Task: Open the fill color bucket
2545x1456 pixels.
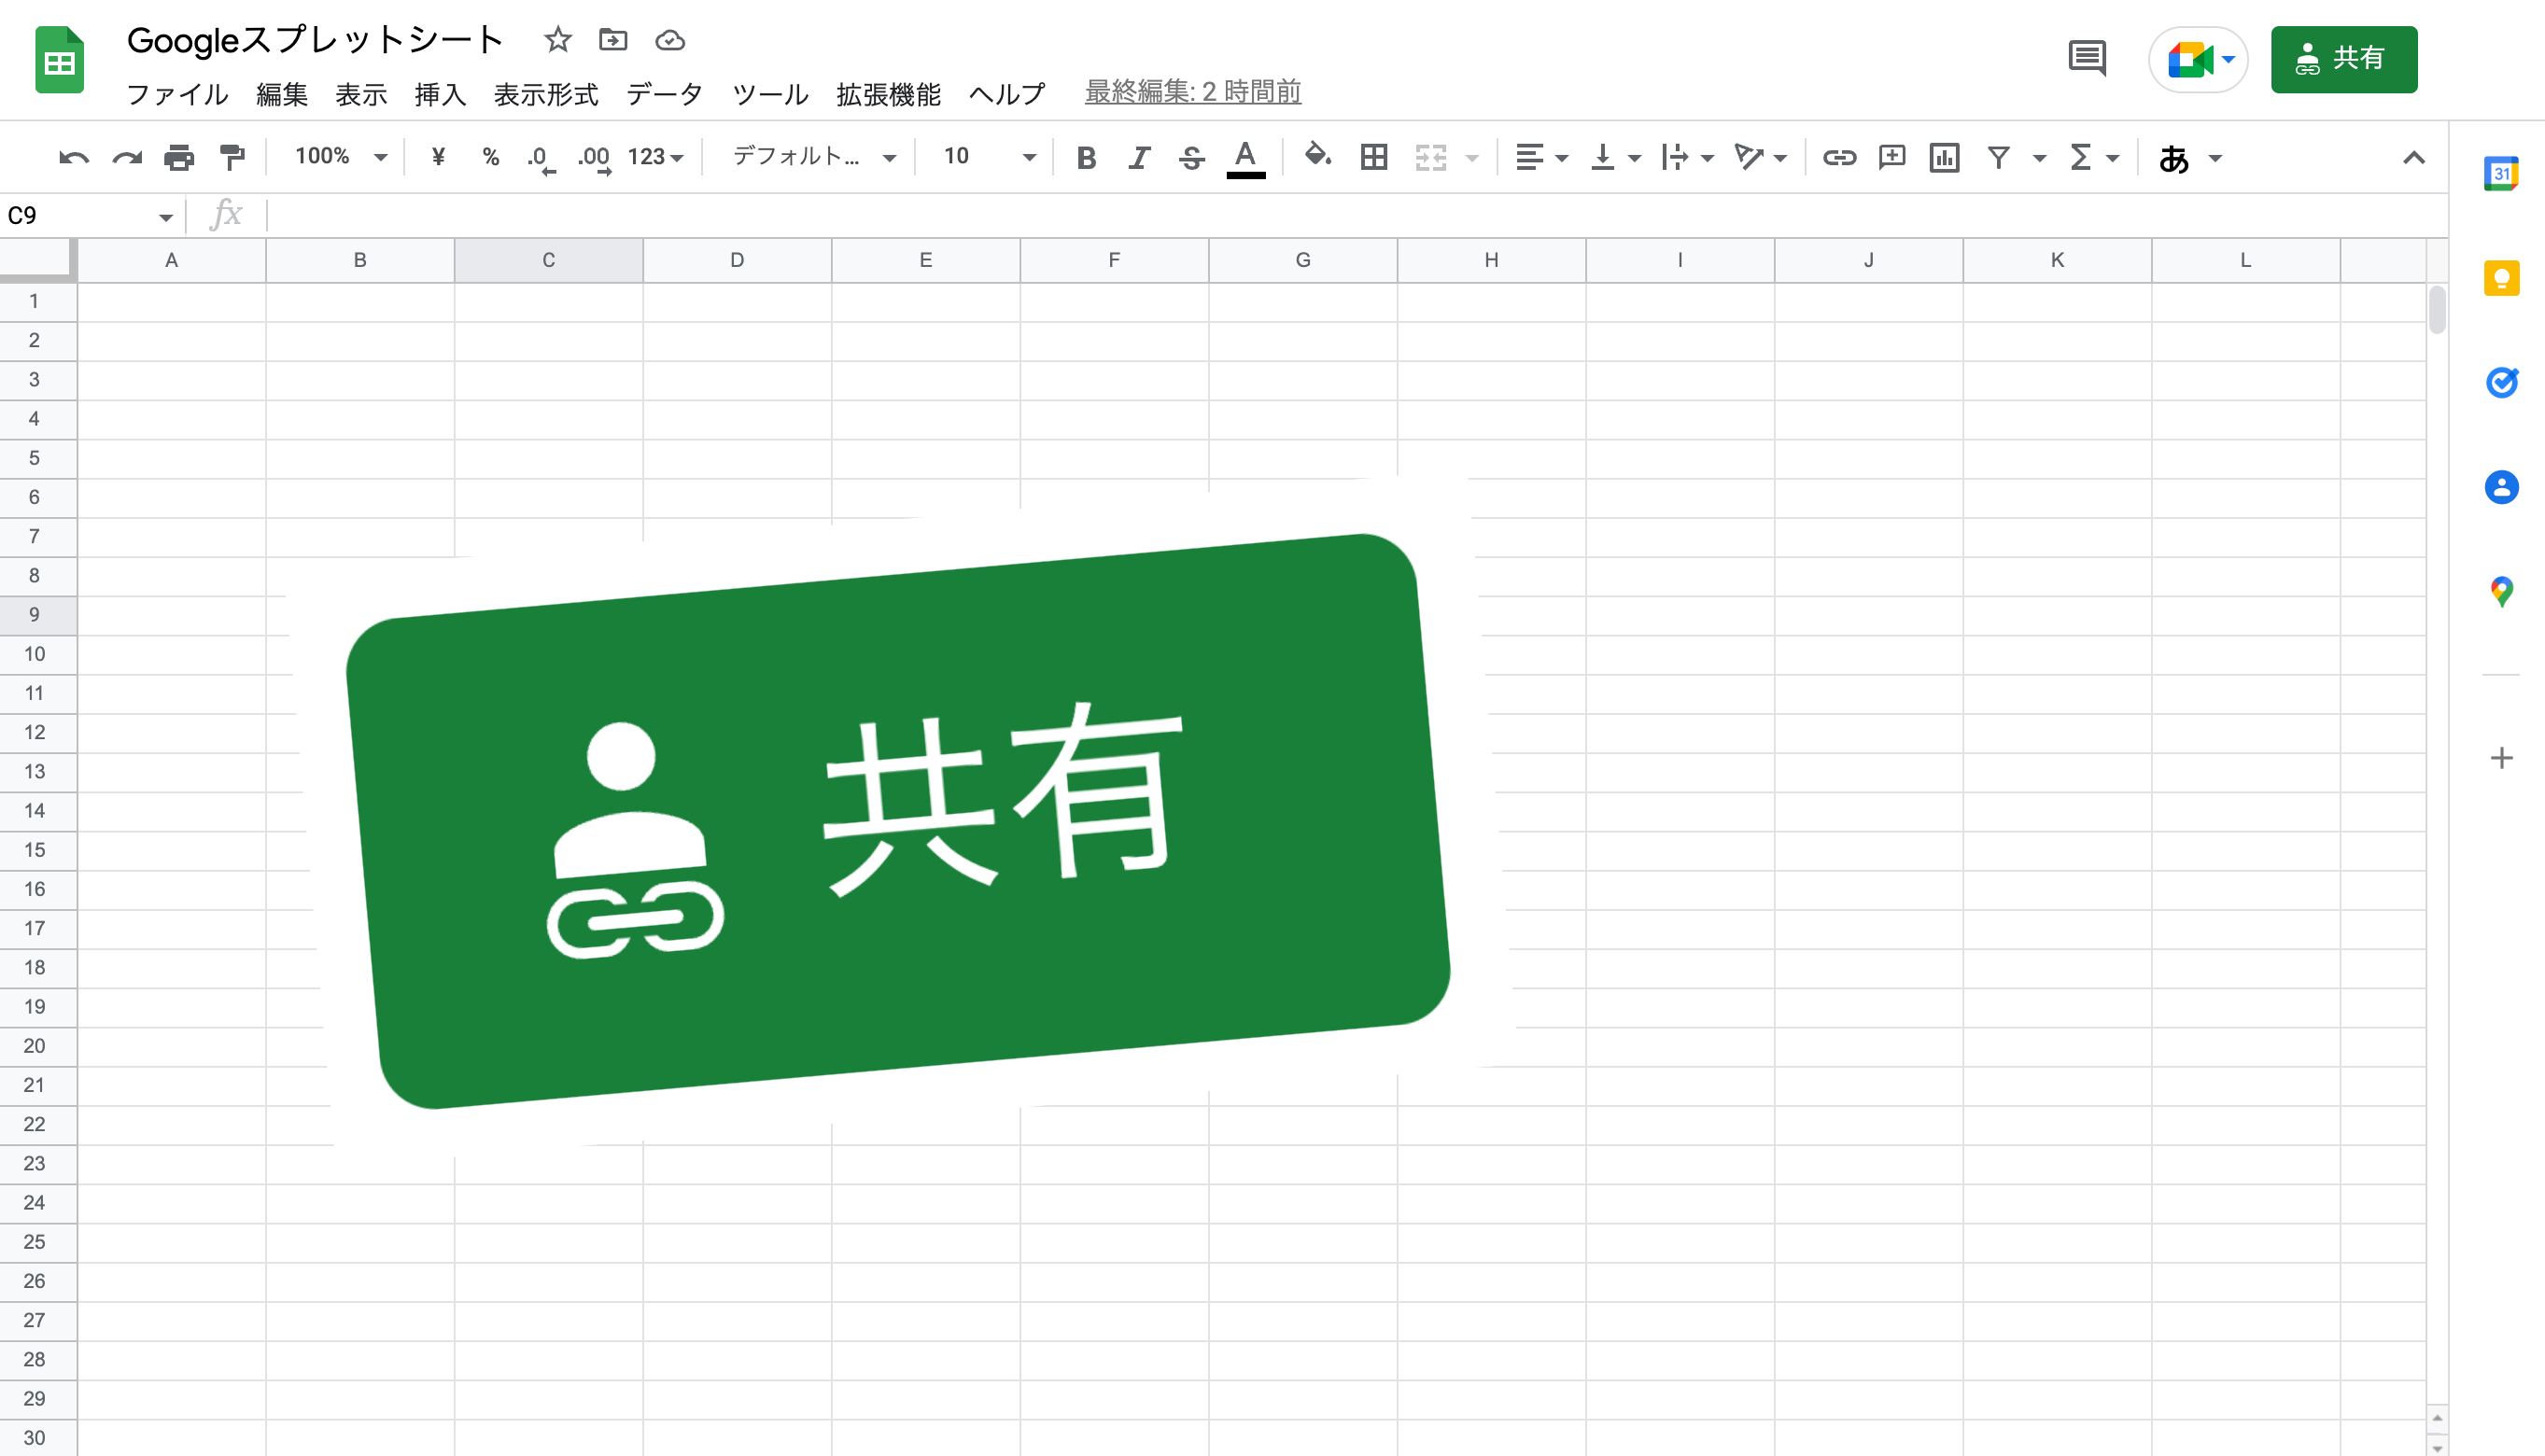Action: click(x=1318, y=155)
